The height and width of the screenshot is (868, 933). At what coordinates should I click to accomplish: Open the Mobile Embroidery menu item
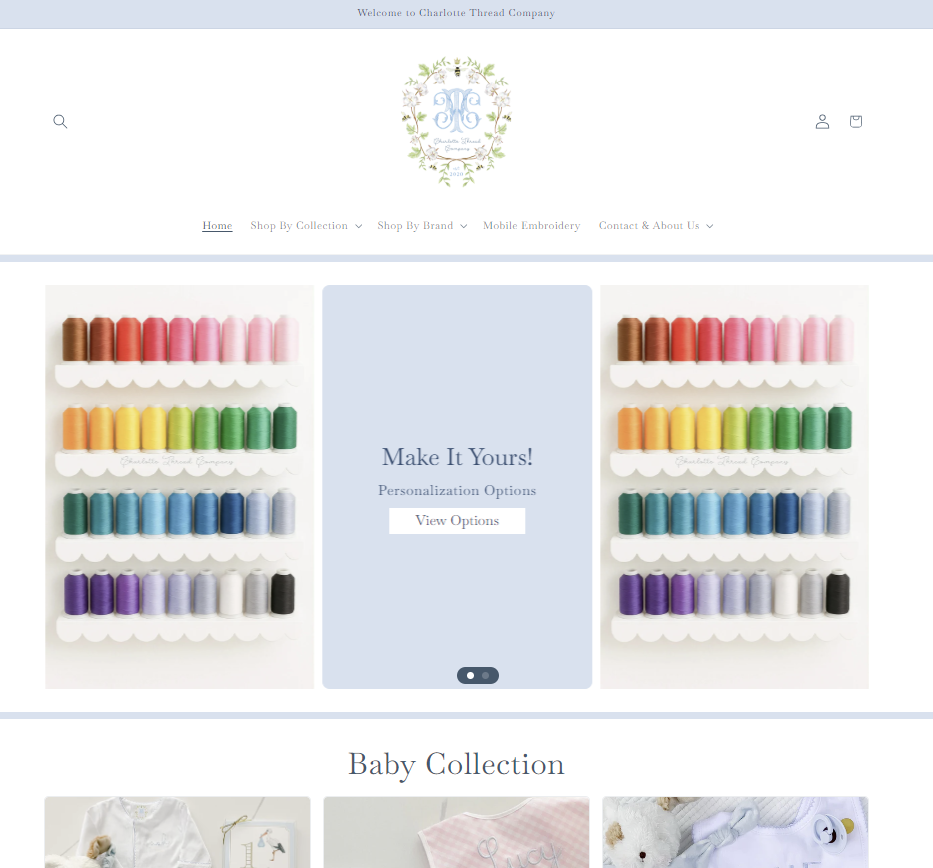[x=531, y=225]
